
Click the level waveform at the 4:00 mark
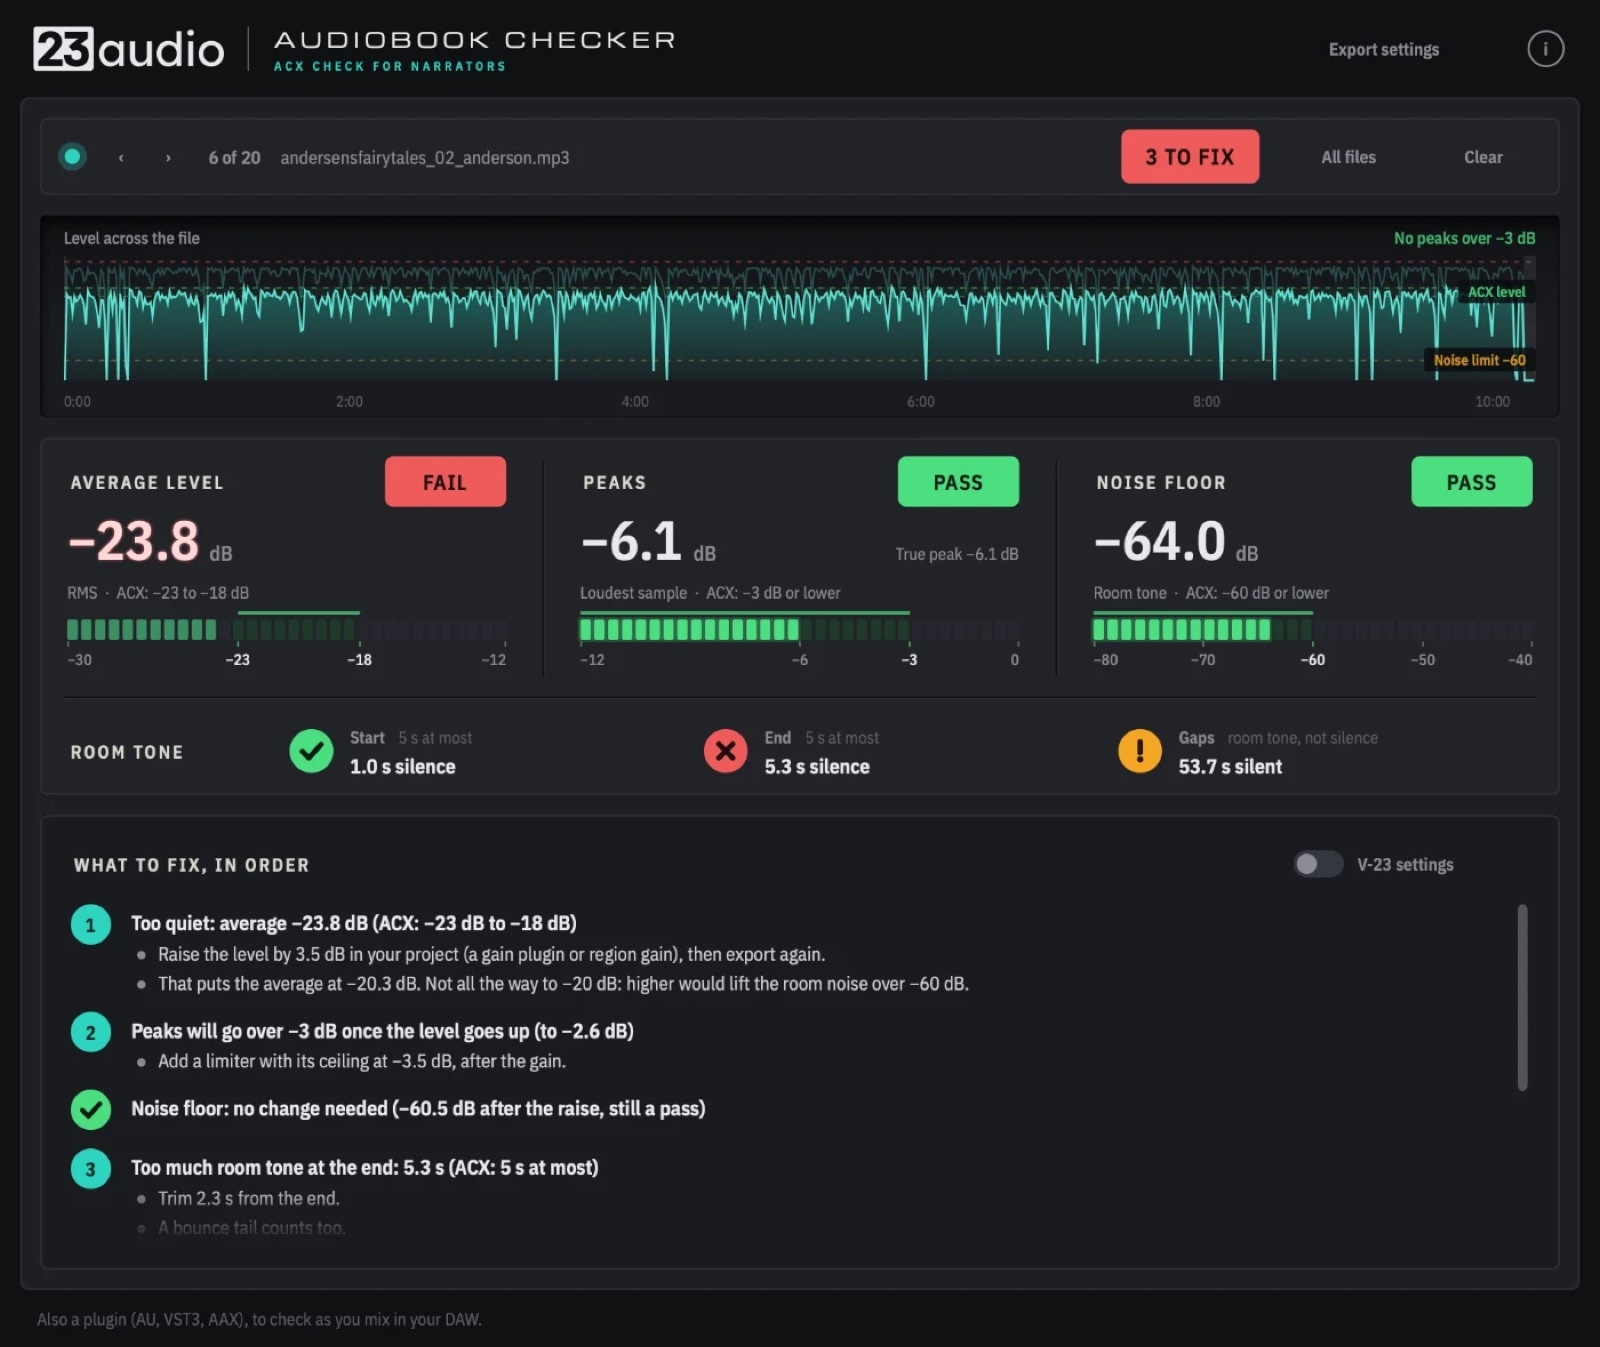(x=635, y=320)
